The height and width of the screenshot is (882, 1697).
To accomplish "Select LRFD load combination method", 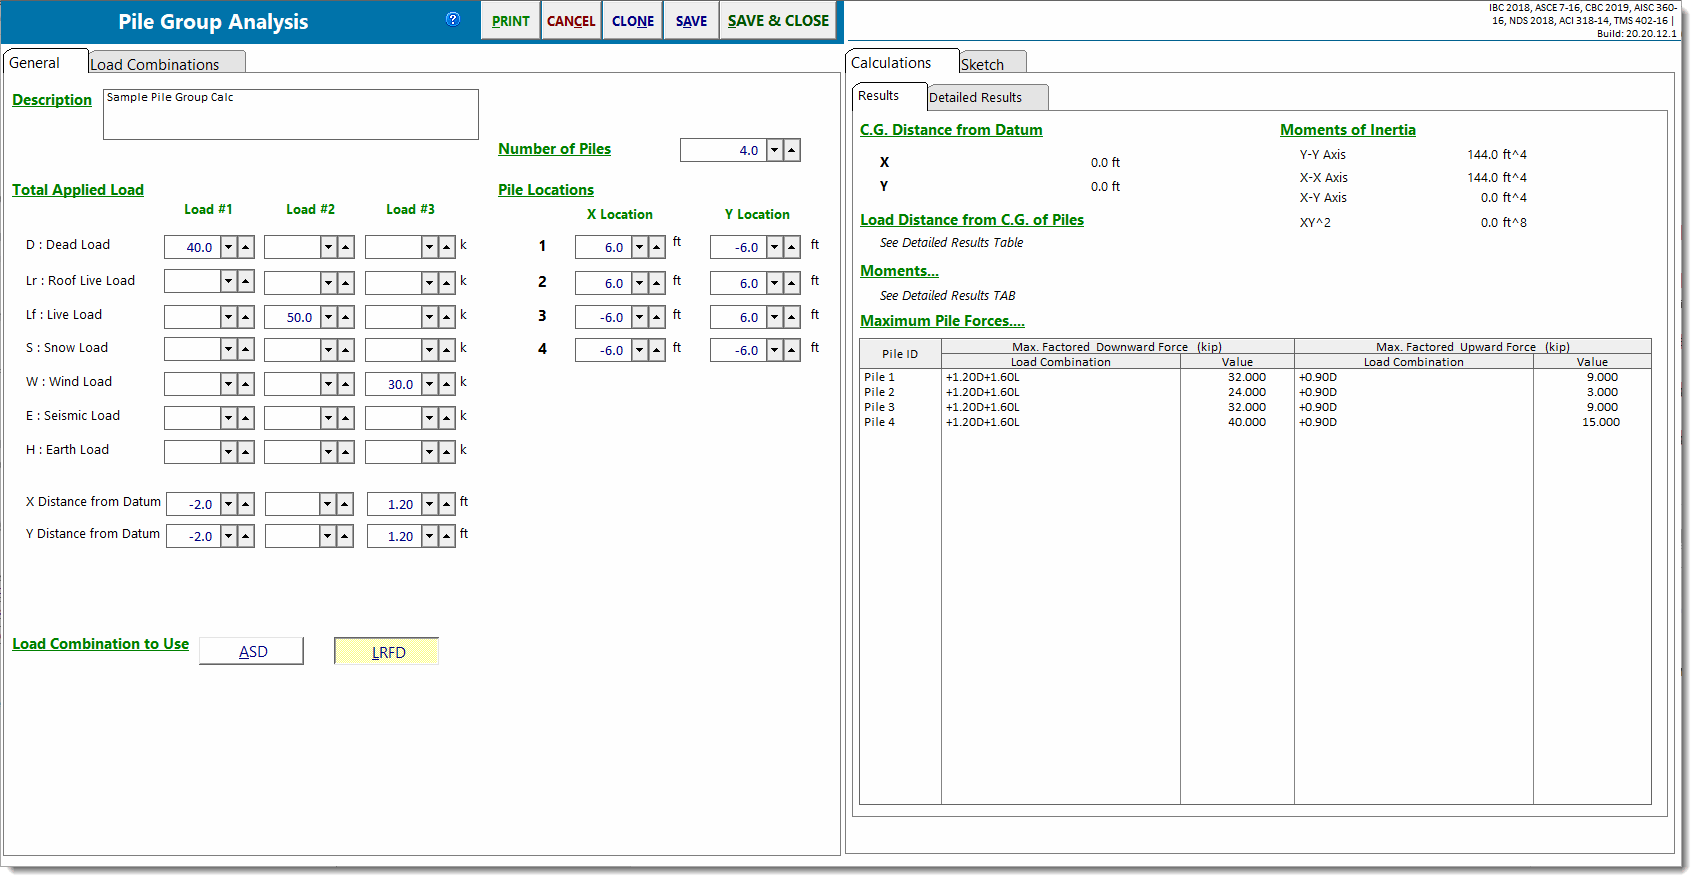I will pyautogui.click(x=387, y=652).
